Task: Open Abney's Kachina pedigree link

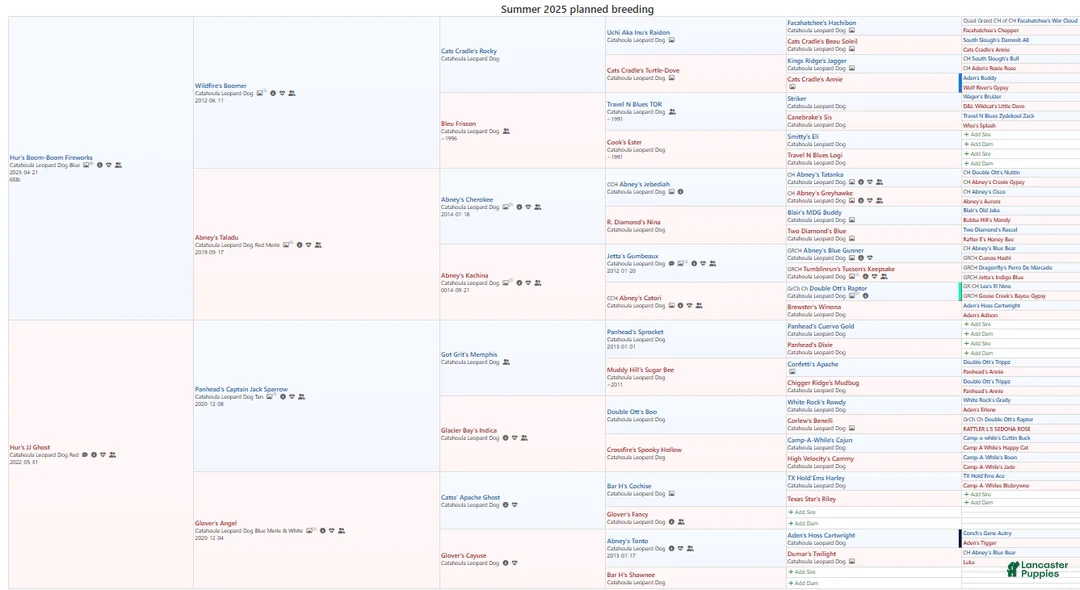Action: click(x=464, y=275)
